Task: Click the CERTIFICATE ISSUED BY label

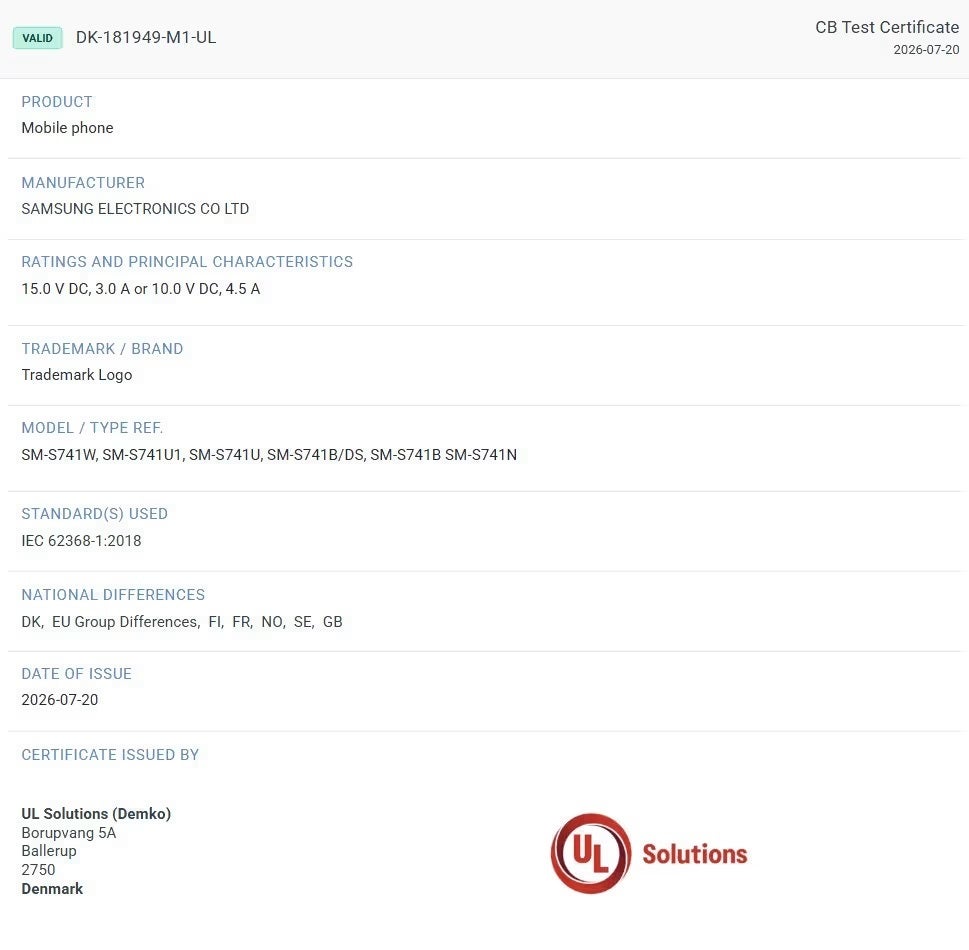Action: click(x=110, y=755)
